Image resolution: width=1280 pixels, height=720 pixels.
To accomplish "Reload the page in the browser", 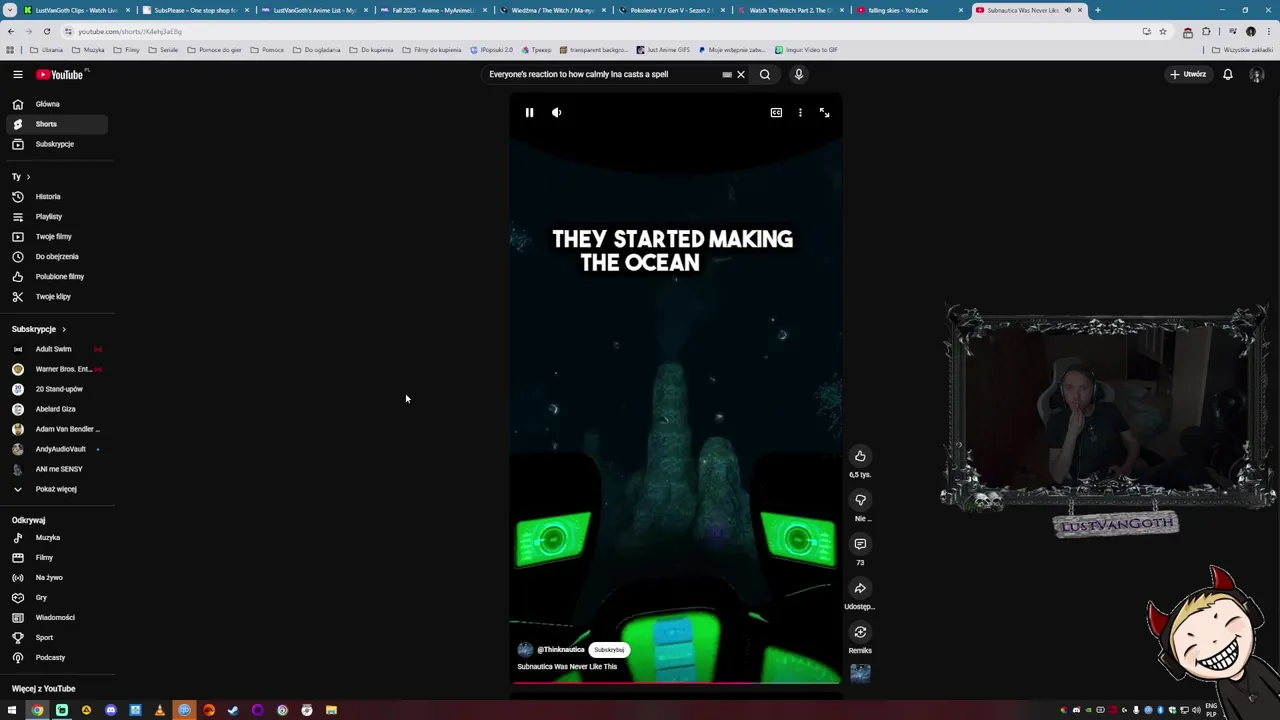I will 46,31.
